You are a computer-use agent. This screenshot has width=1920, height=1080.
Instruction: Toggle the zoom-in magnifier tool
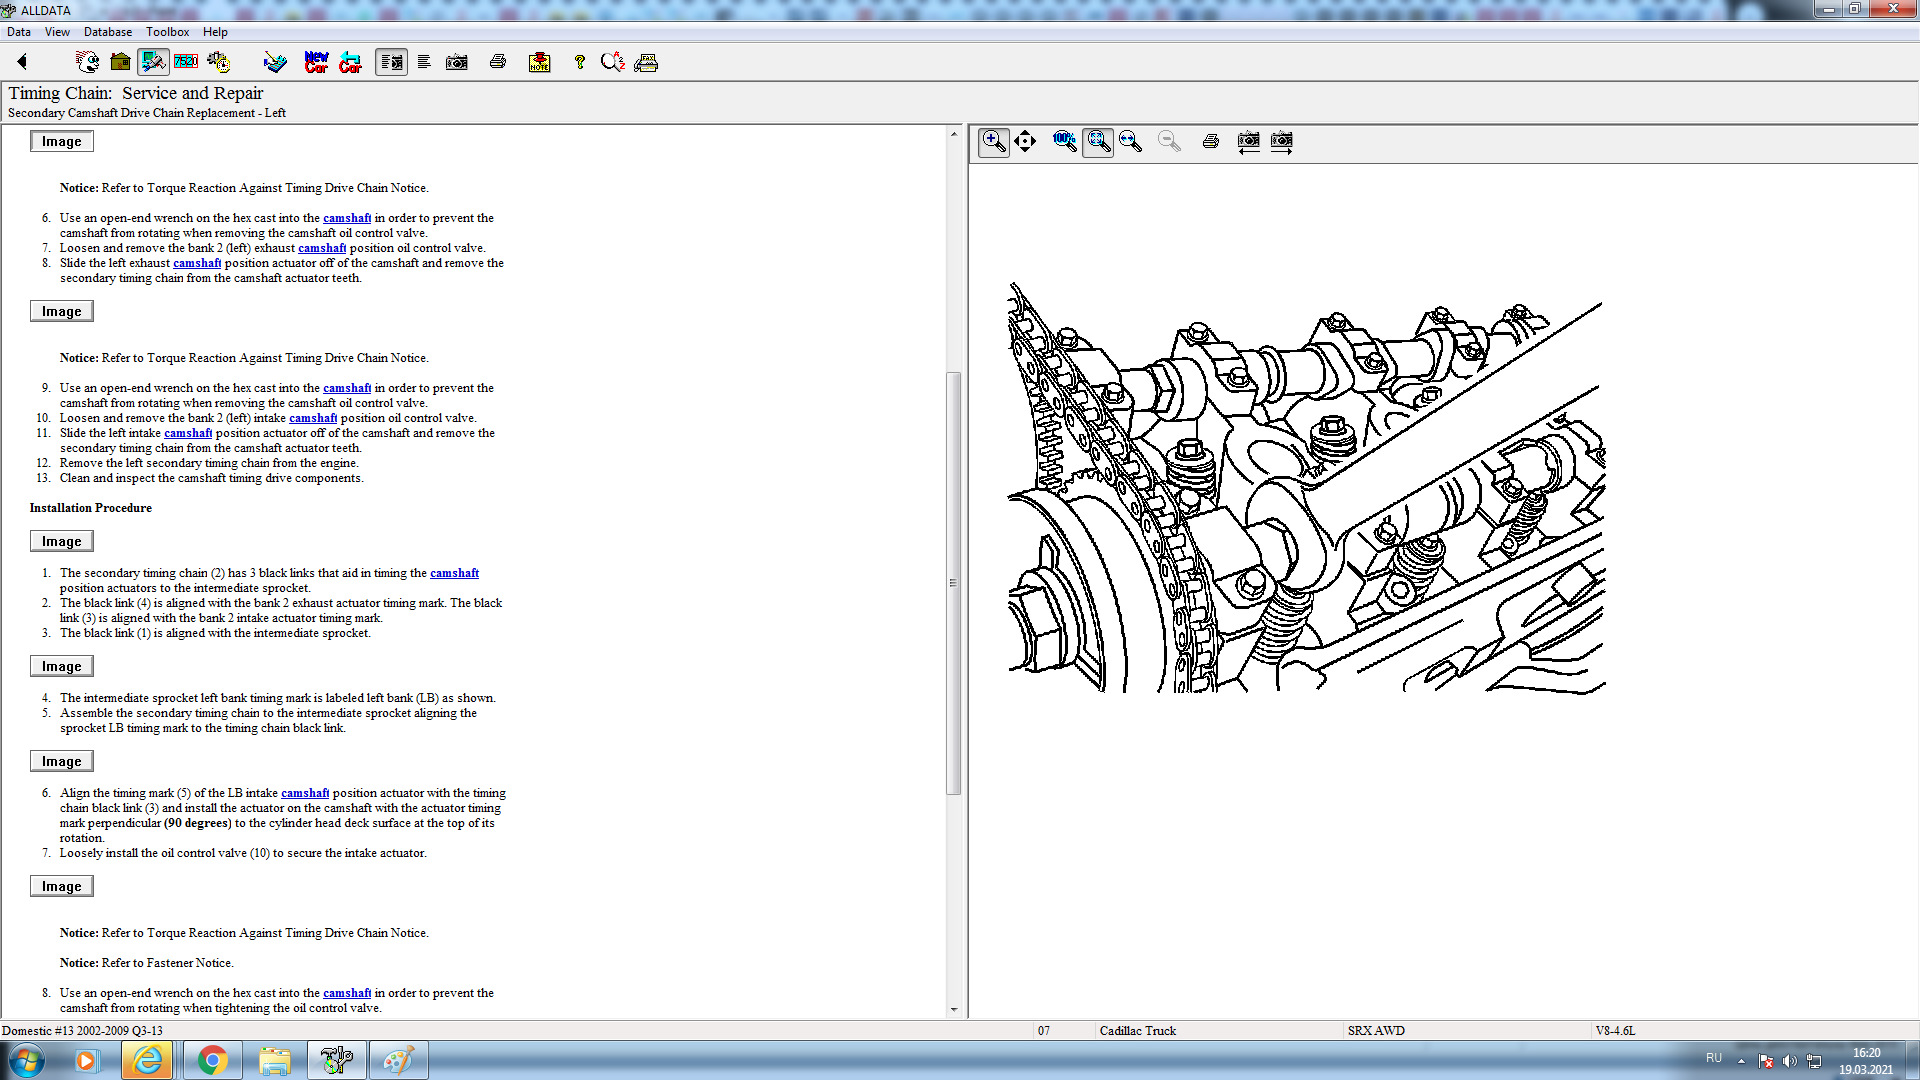[993, 141]
